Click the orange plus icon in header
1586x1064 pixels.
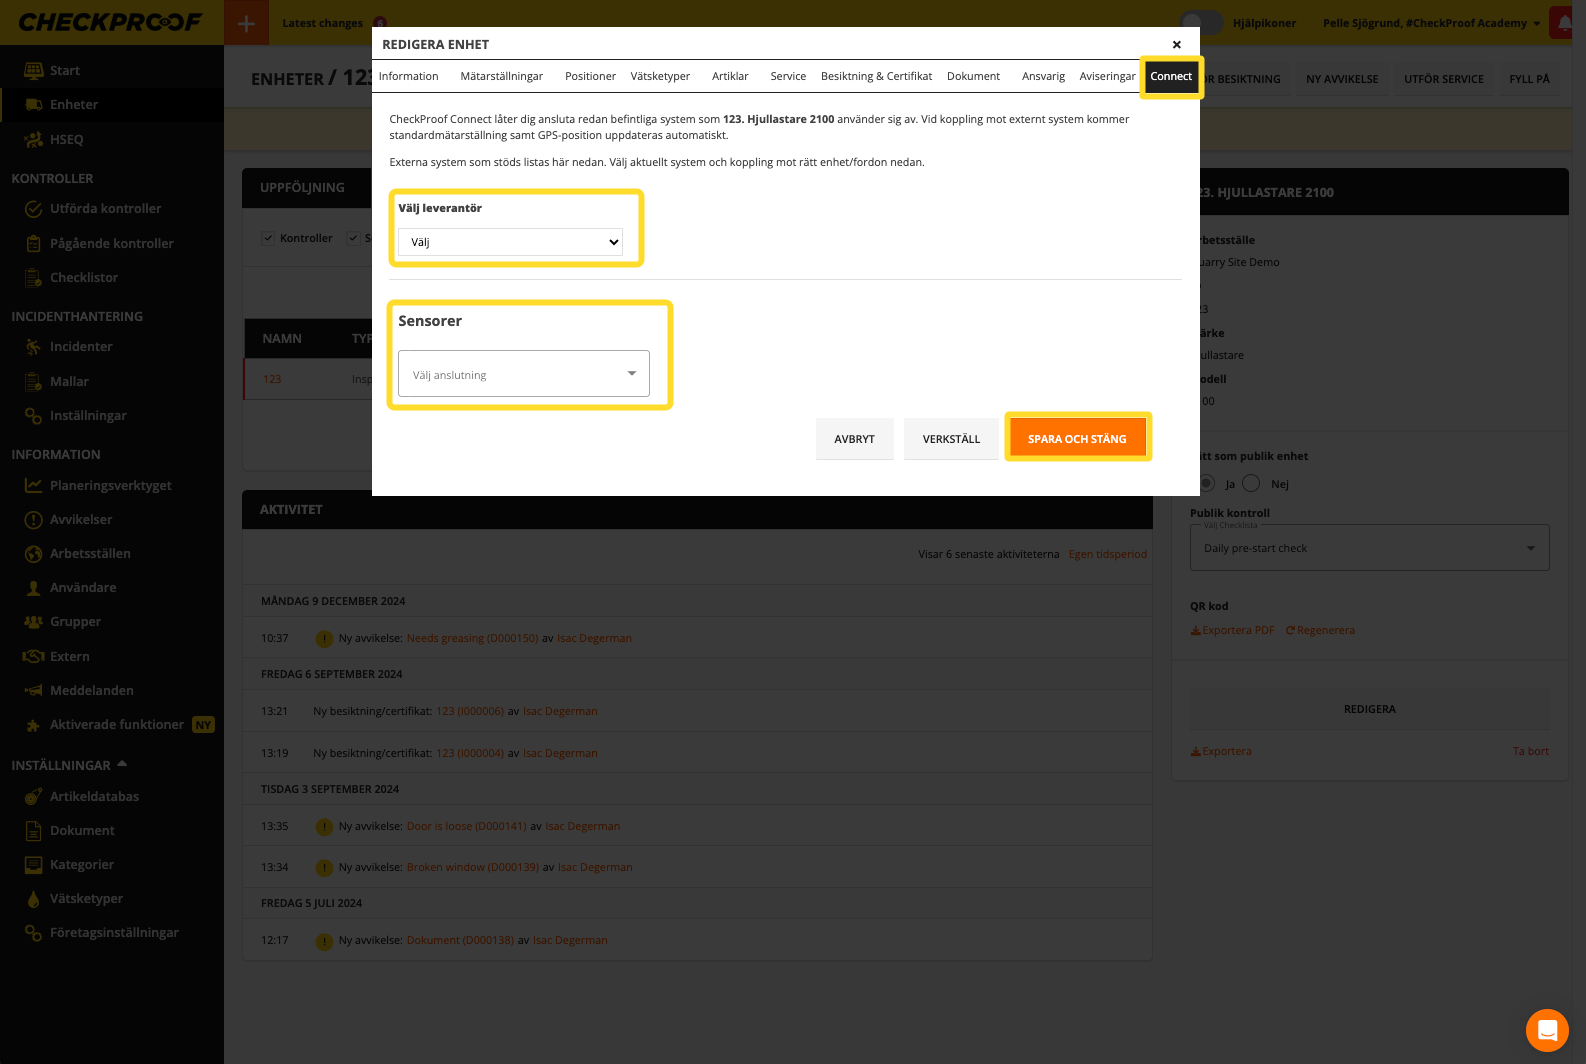pos(246,23)
